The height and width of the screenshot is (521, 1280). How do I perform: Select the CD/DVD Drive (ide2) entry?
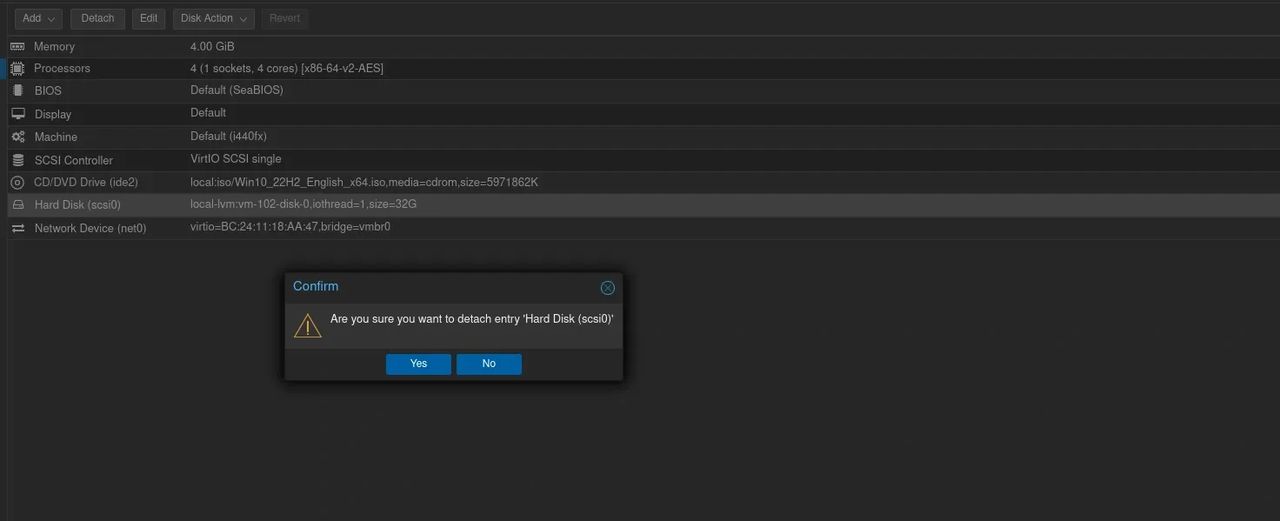click(86, 182)
